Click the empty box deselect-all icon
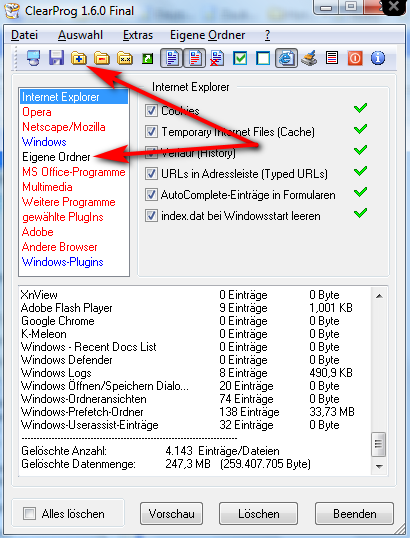Screen dimensions: 410x538 (263, 58)
